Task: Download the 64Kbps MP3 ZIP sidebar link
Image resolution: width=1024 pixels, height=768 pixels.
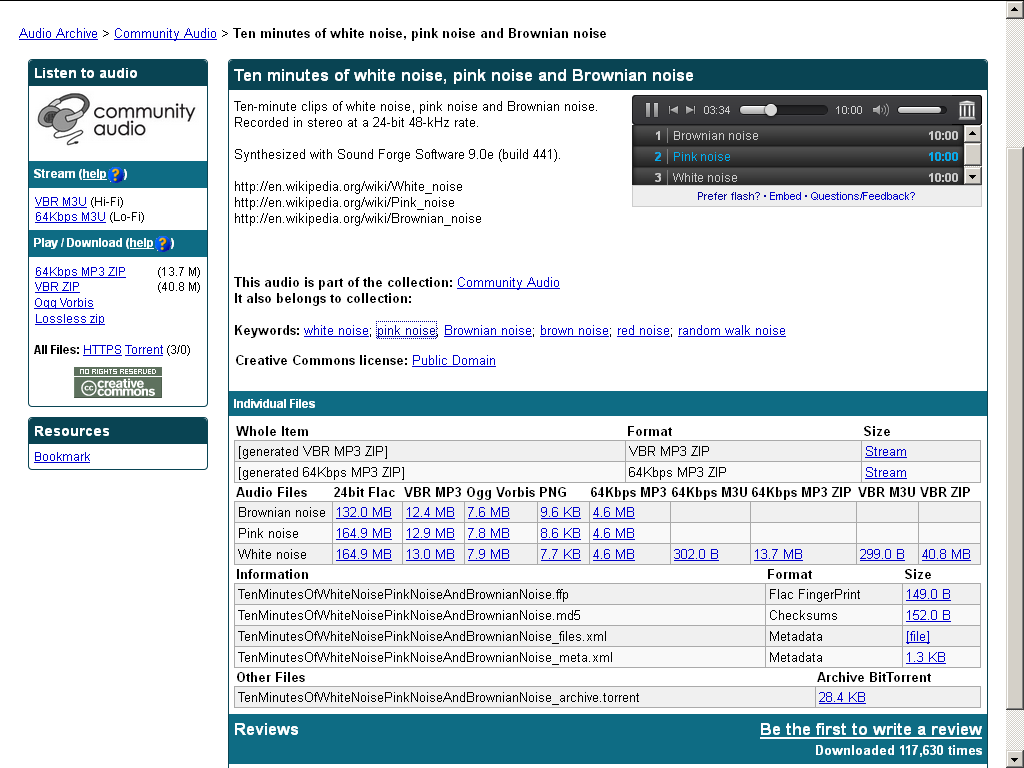Action: click(x=80, y=272)
